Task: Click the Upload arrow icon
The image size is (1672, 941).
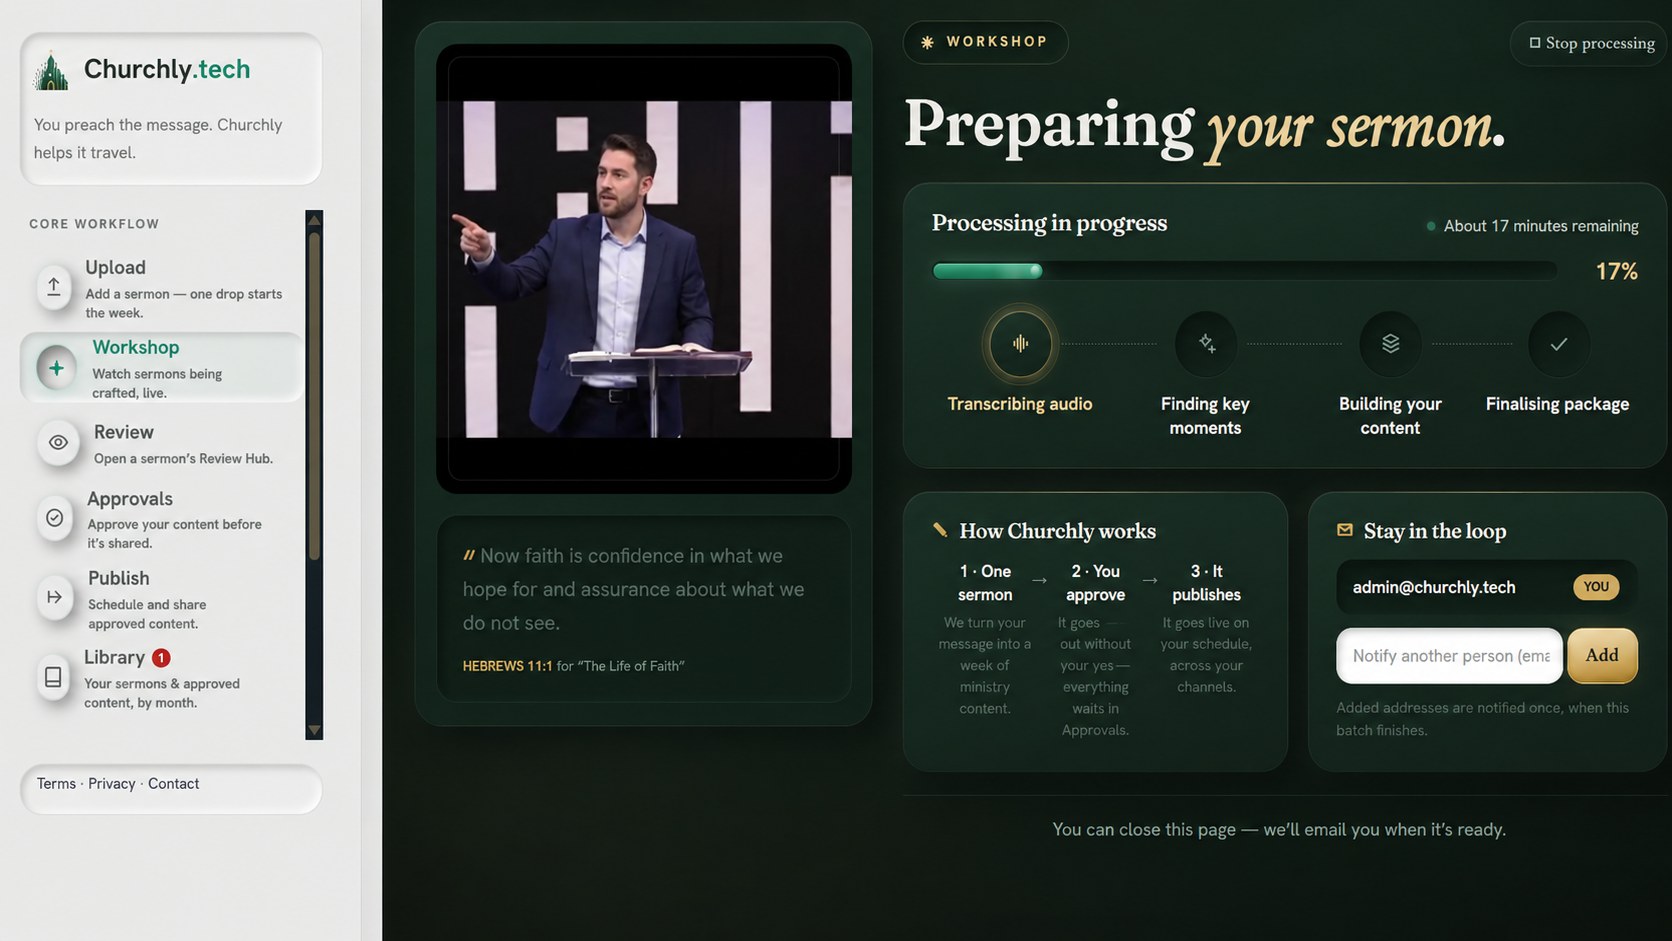Action: (54, 287)
